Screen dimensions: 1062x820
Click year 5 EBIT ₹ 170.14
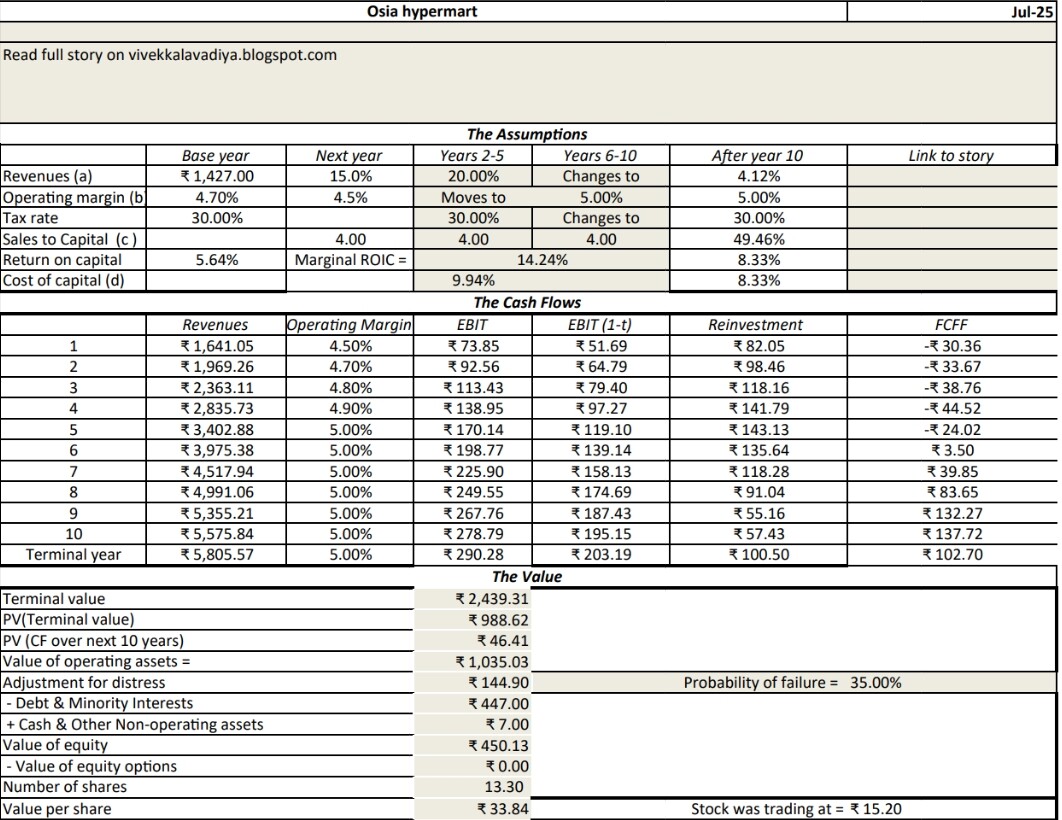(473, 430)
